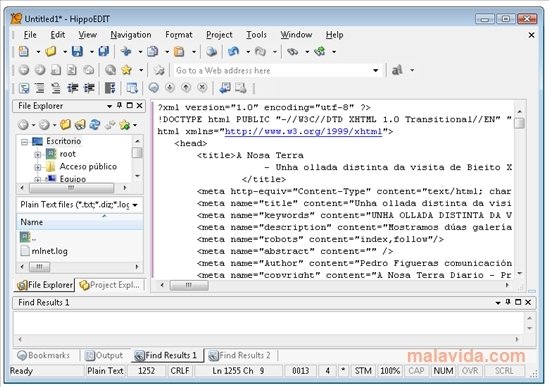Click the Paste clipboard icon
Viewport: 549px width, 387px height.
[x=179, y=51]
